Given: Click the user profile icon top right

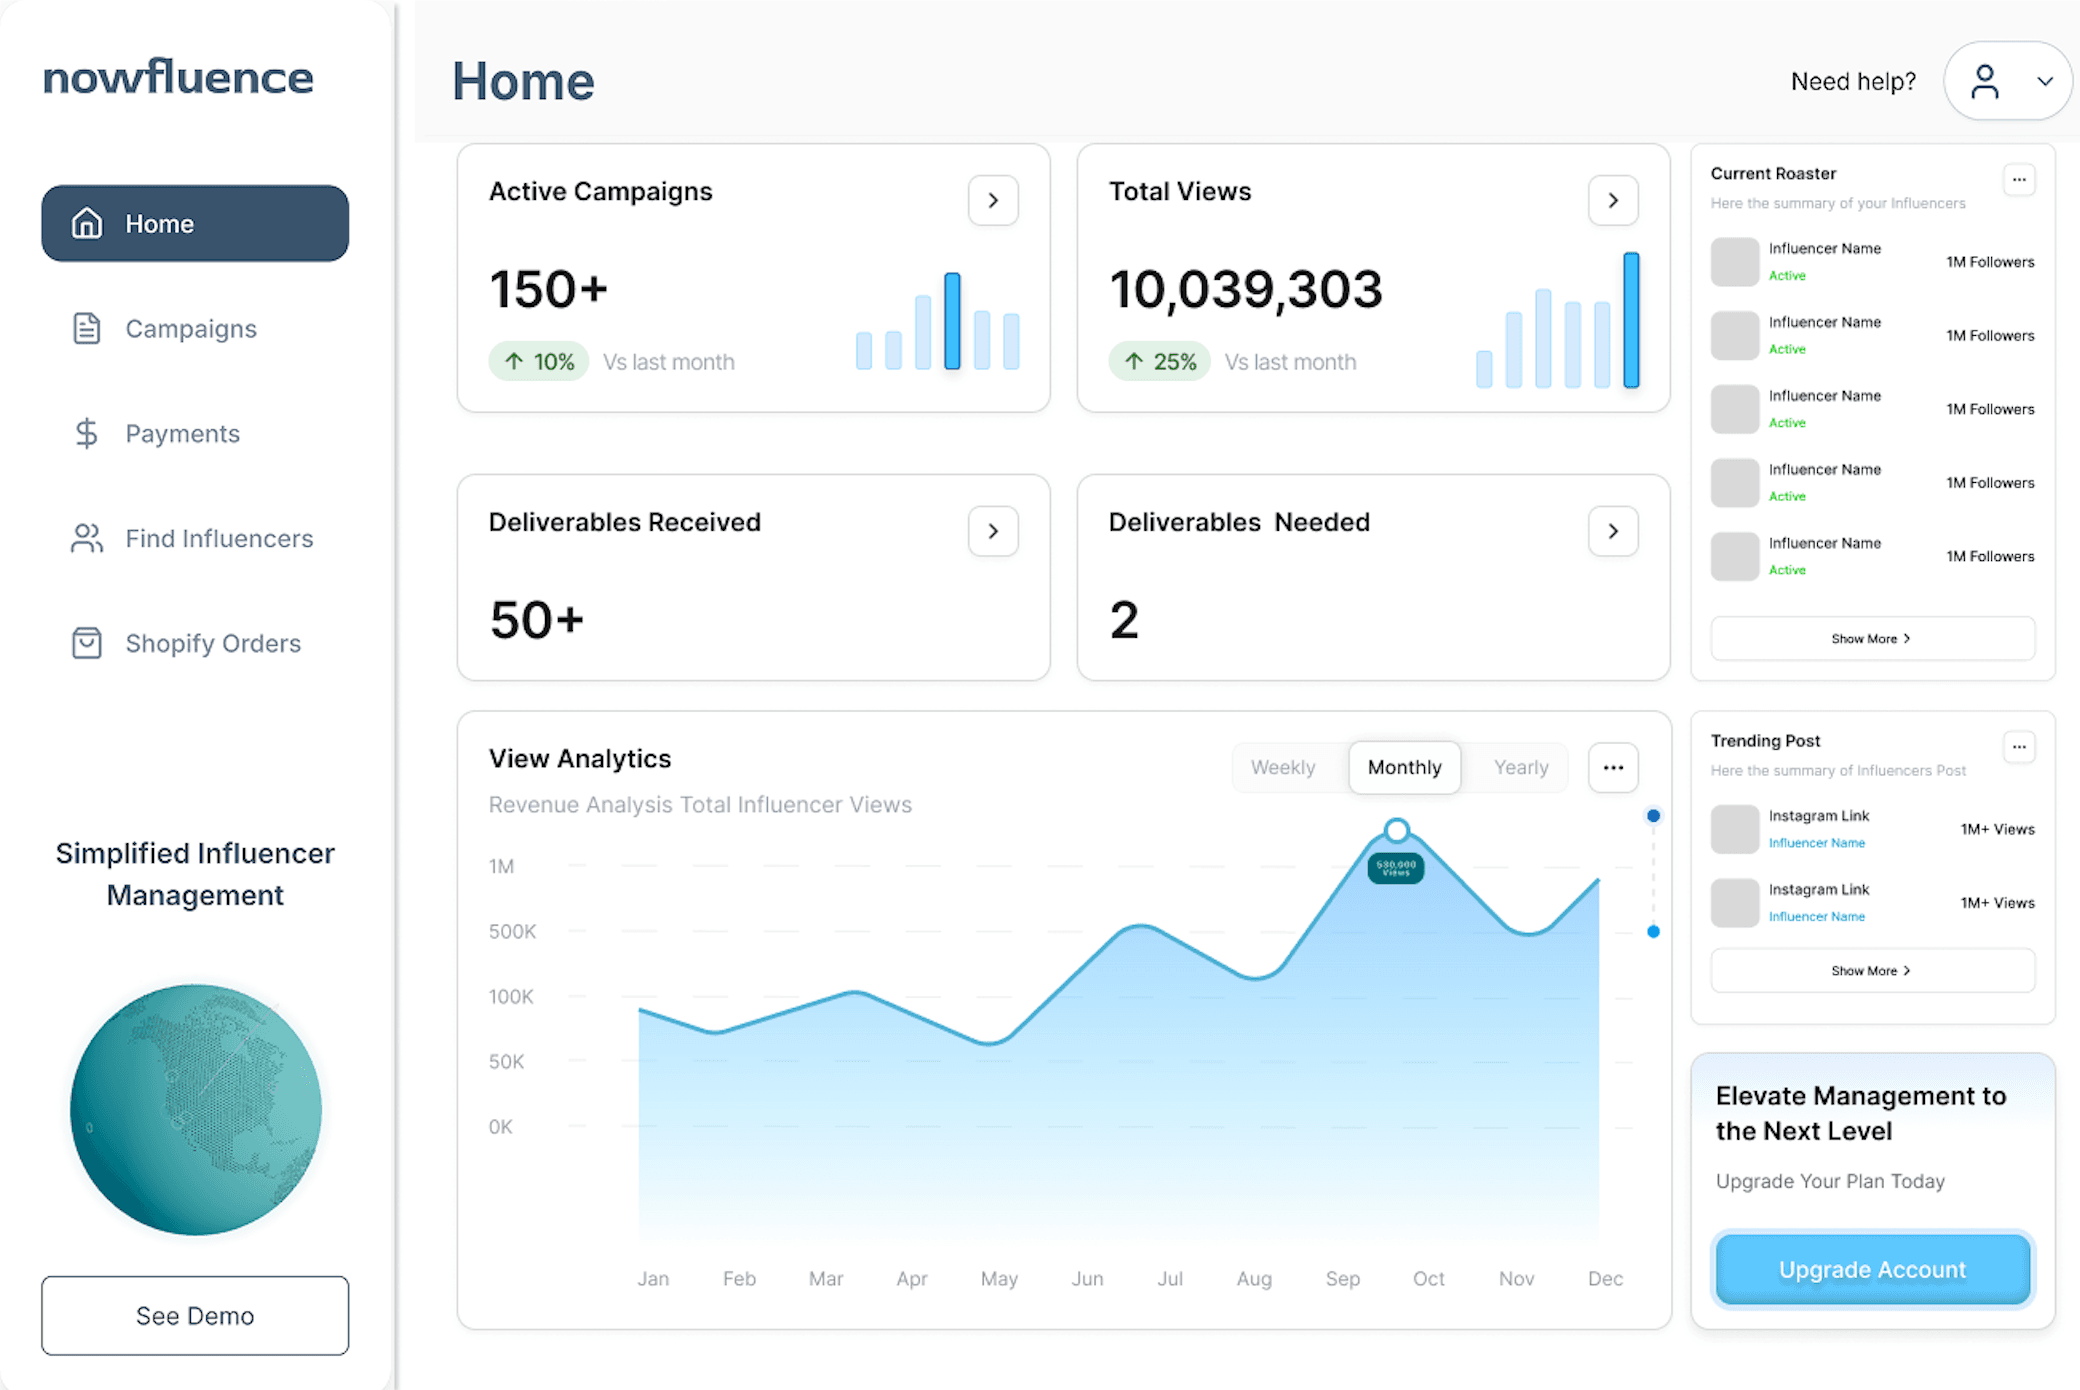Looking at the screenshot, I should (1985, 81).
